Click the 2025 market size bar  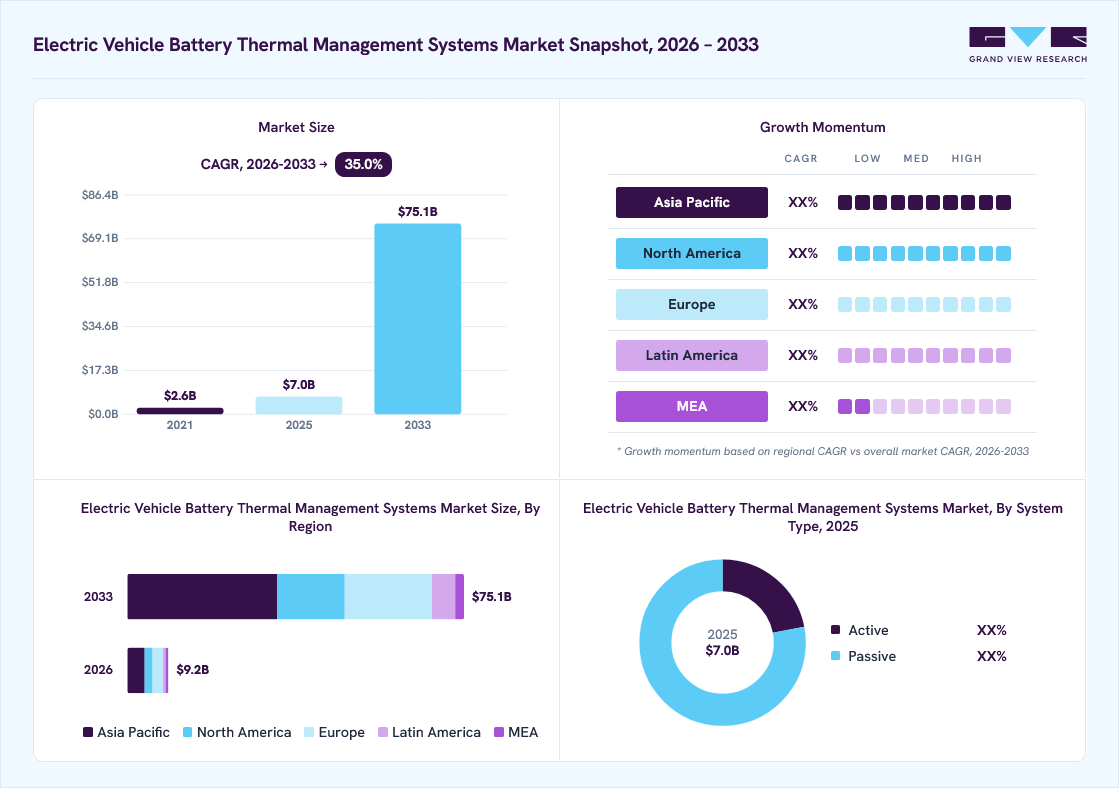299,405
